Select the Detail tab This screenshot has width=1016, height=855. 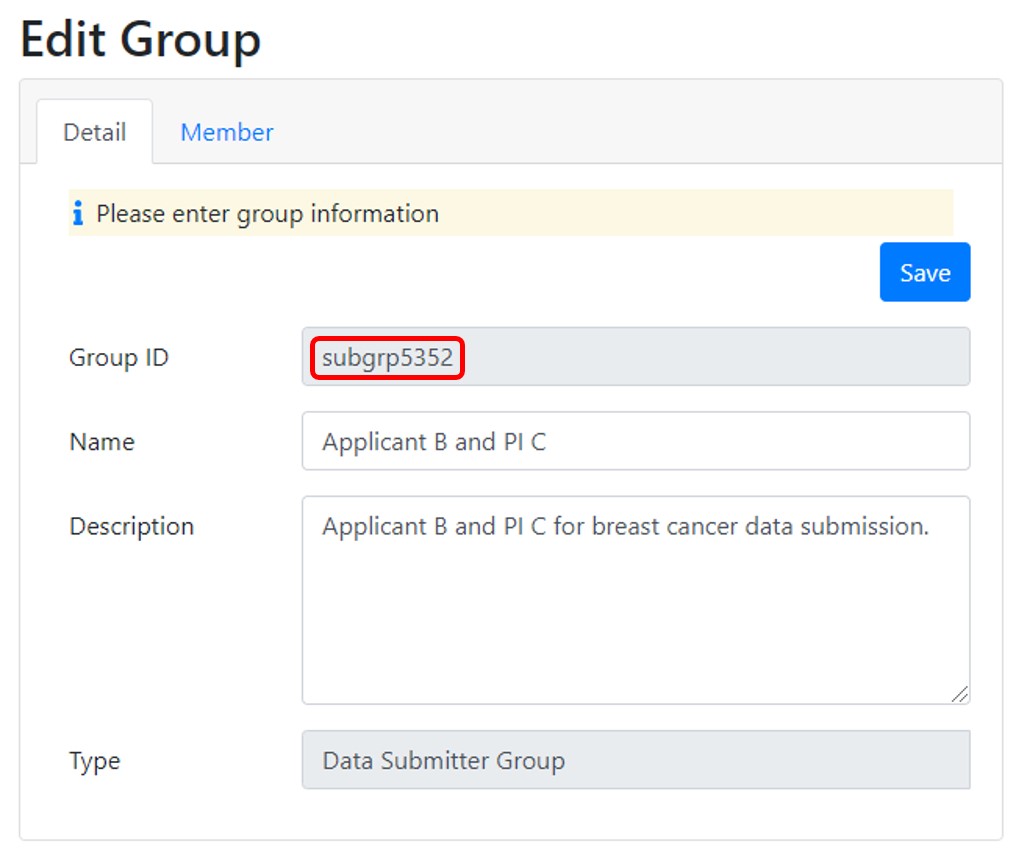point(94,132)
